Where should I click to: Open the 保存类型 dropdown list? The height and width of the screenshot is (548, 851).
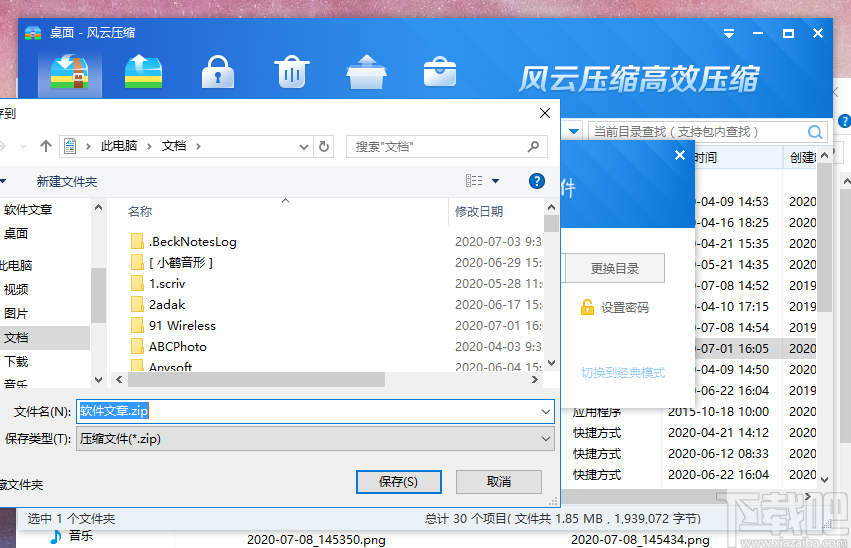(x=546, y=439)
